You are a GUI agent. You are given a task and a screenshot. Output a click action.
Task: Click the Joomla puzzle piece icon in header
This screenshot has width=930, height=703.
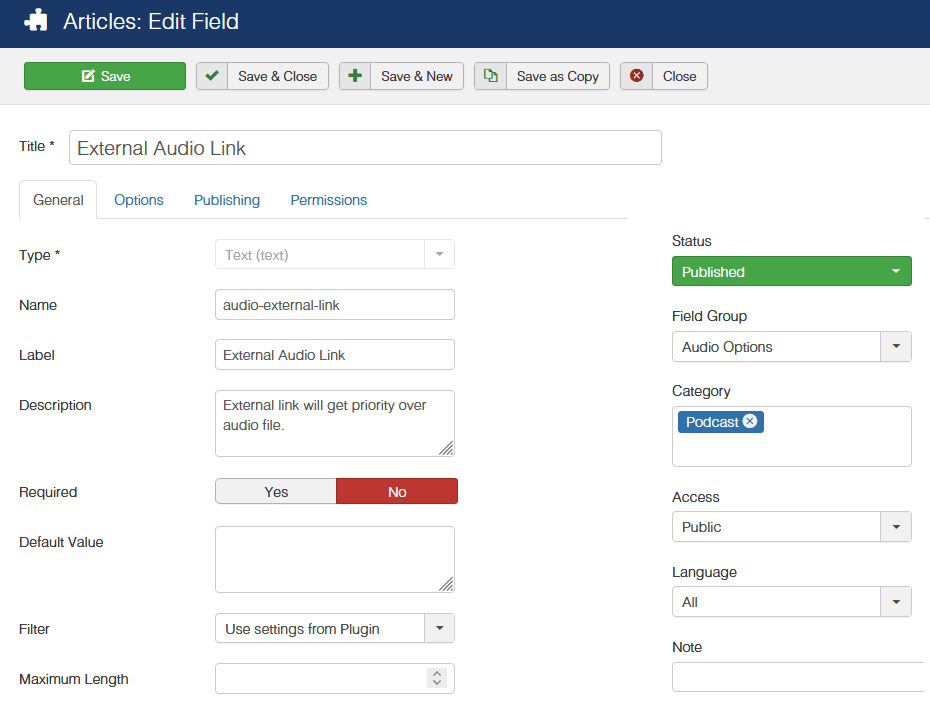36,20
